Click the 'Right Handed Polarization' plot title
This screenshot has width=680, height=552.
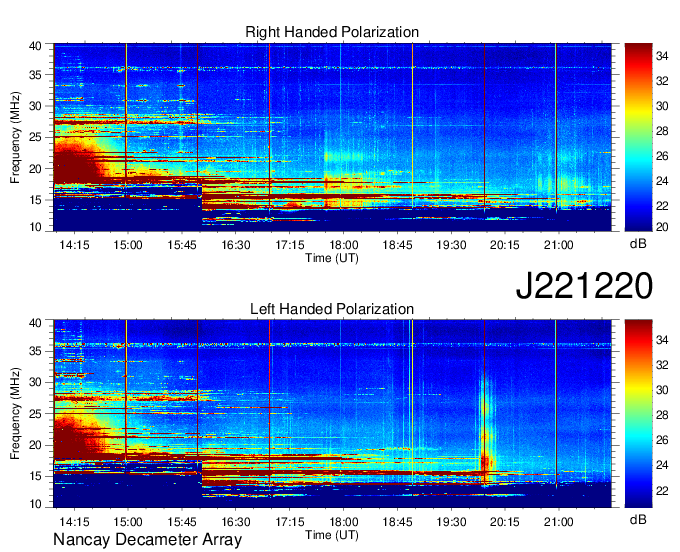tap(332, 32)
